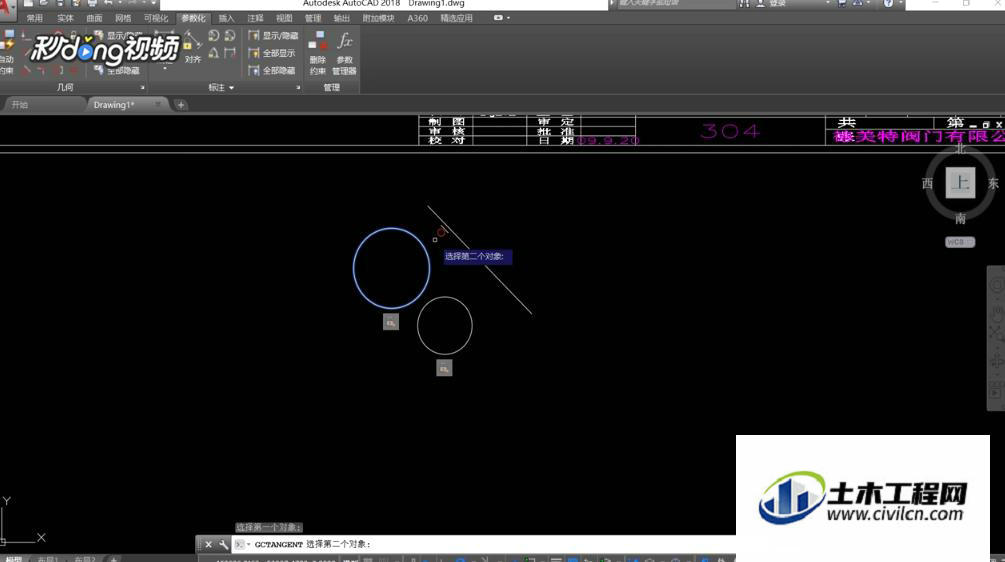Screen dimensions: 1005x562
Task: Click the 上 face of the ViewCube
Action: (x=960, y=183)
